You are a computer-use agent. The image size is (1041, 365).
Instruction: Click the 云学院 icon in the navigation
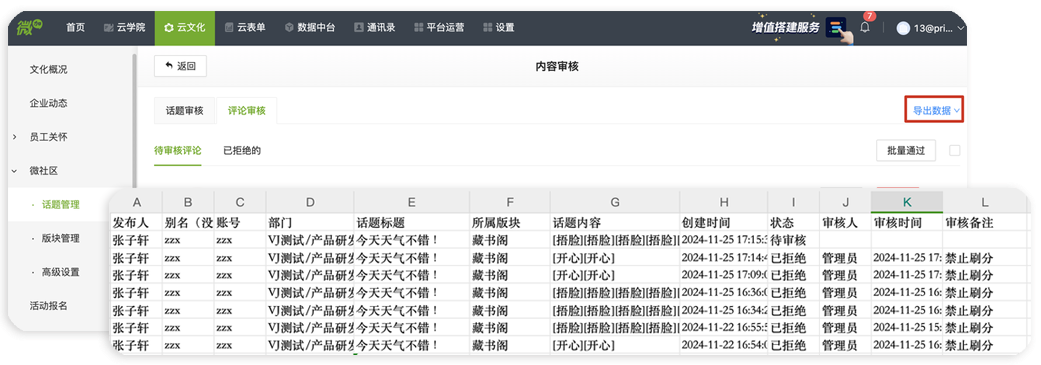point(110,28)
